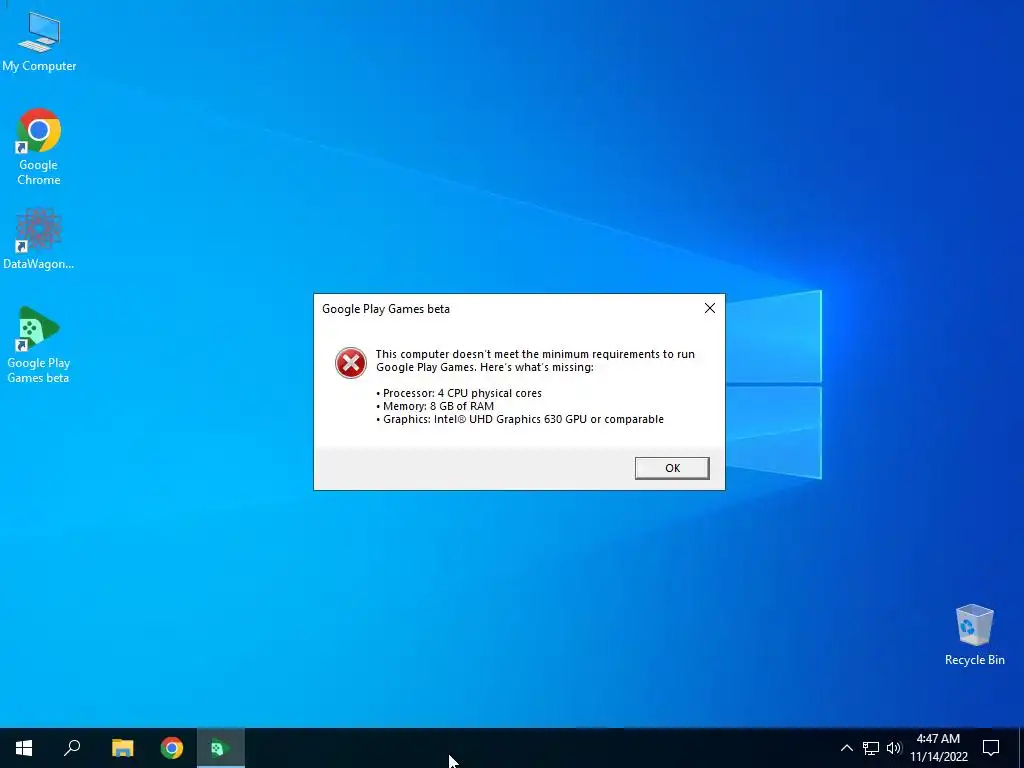Select the Google Play Games beta desktop shortcut
The width and height of the screenshot is (1024, 768).
coord(38,344)
